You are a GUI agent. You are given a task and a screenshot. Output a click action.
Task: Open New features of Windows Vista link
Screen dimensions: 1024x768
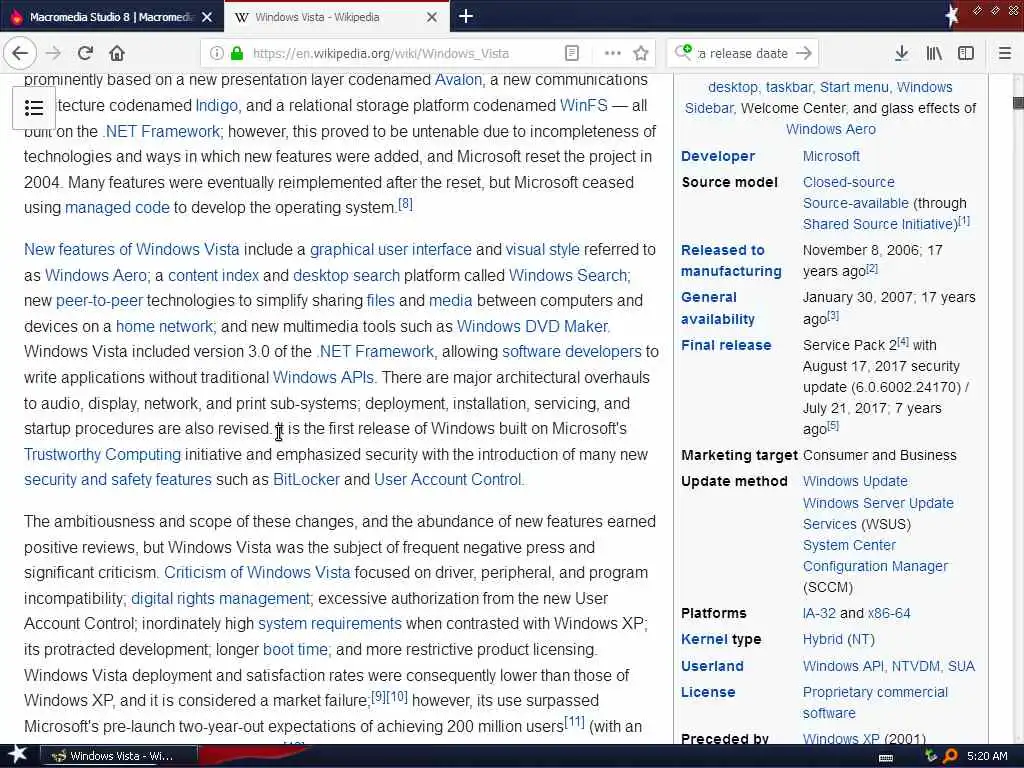point(131,249)
